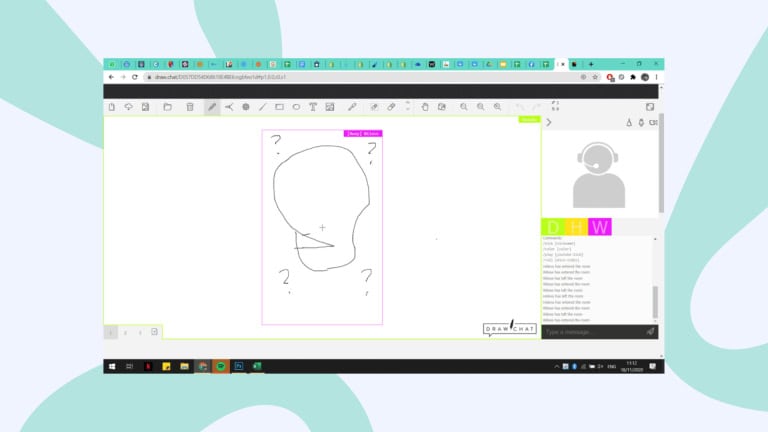Select the rectangle shape tool
Viewport: 768px width, 432px height.
click(279, 107)
